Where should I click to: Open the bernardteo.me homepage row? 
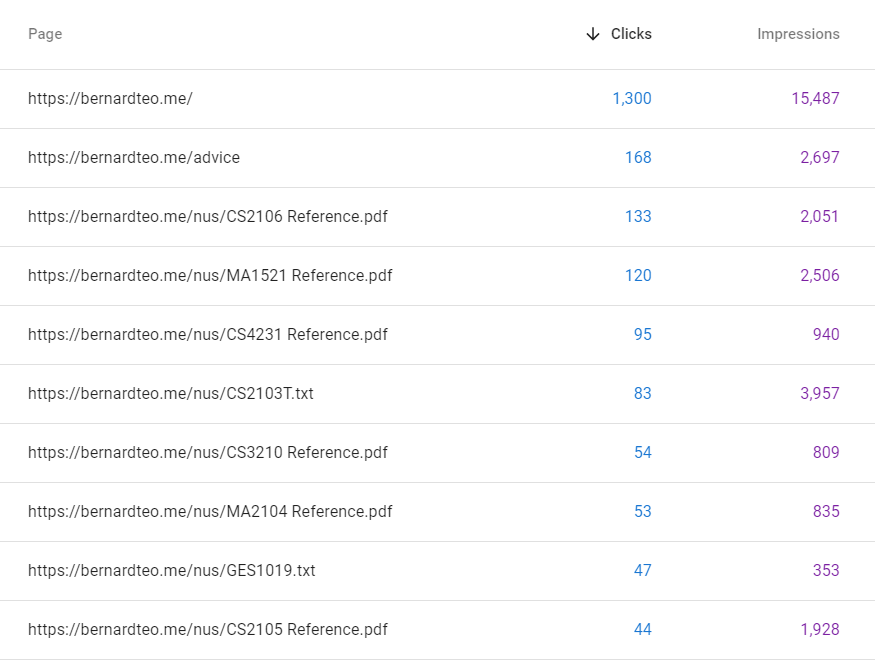click(438, 99)
